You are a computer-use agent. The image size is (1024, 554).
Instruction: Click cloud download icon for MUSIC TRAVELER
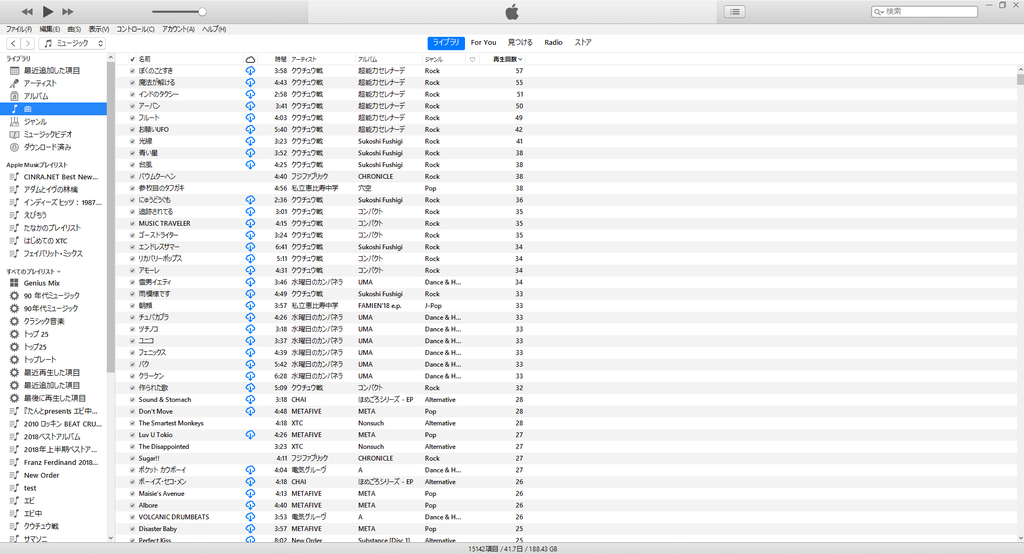(x=250, y=223)
